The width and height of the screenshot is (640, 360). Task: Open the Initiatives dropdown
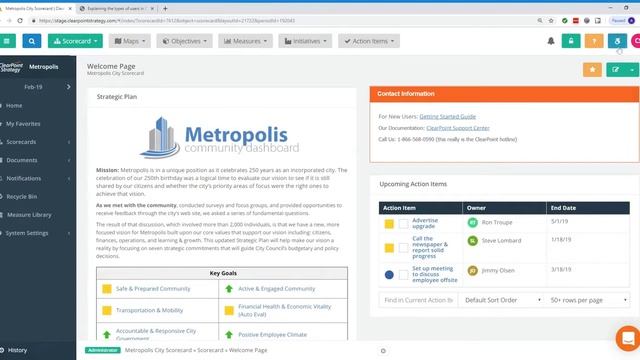305,41
